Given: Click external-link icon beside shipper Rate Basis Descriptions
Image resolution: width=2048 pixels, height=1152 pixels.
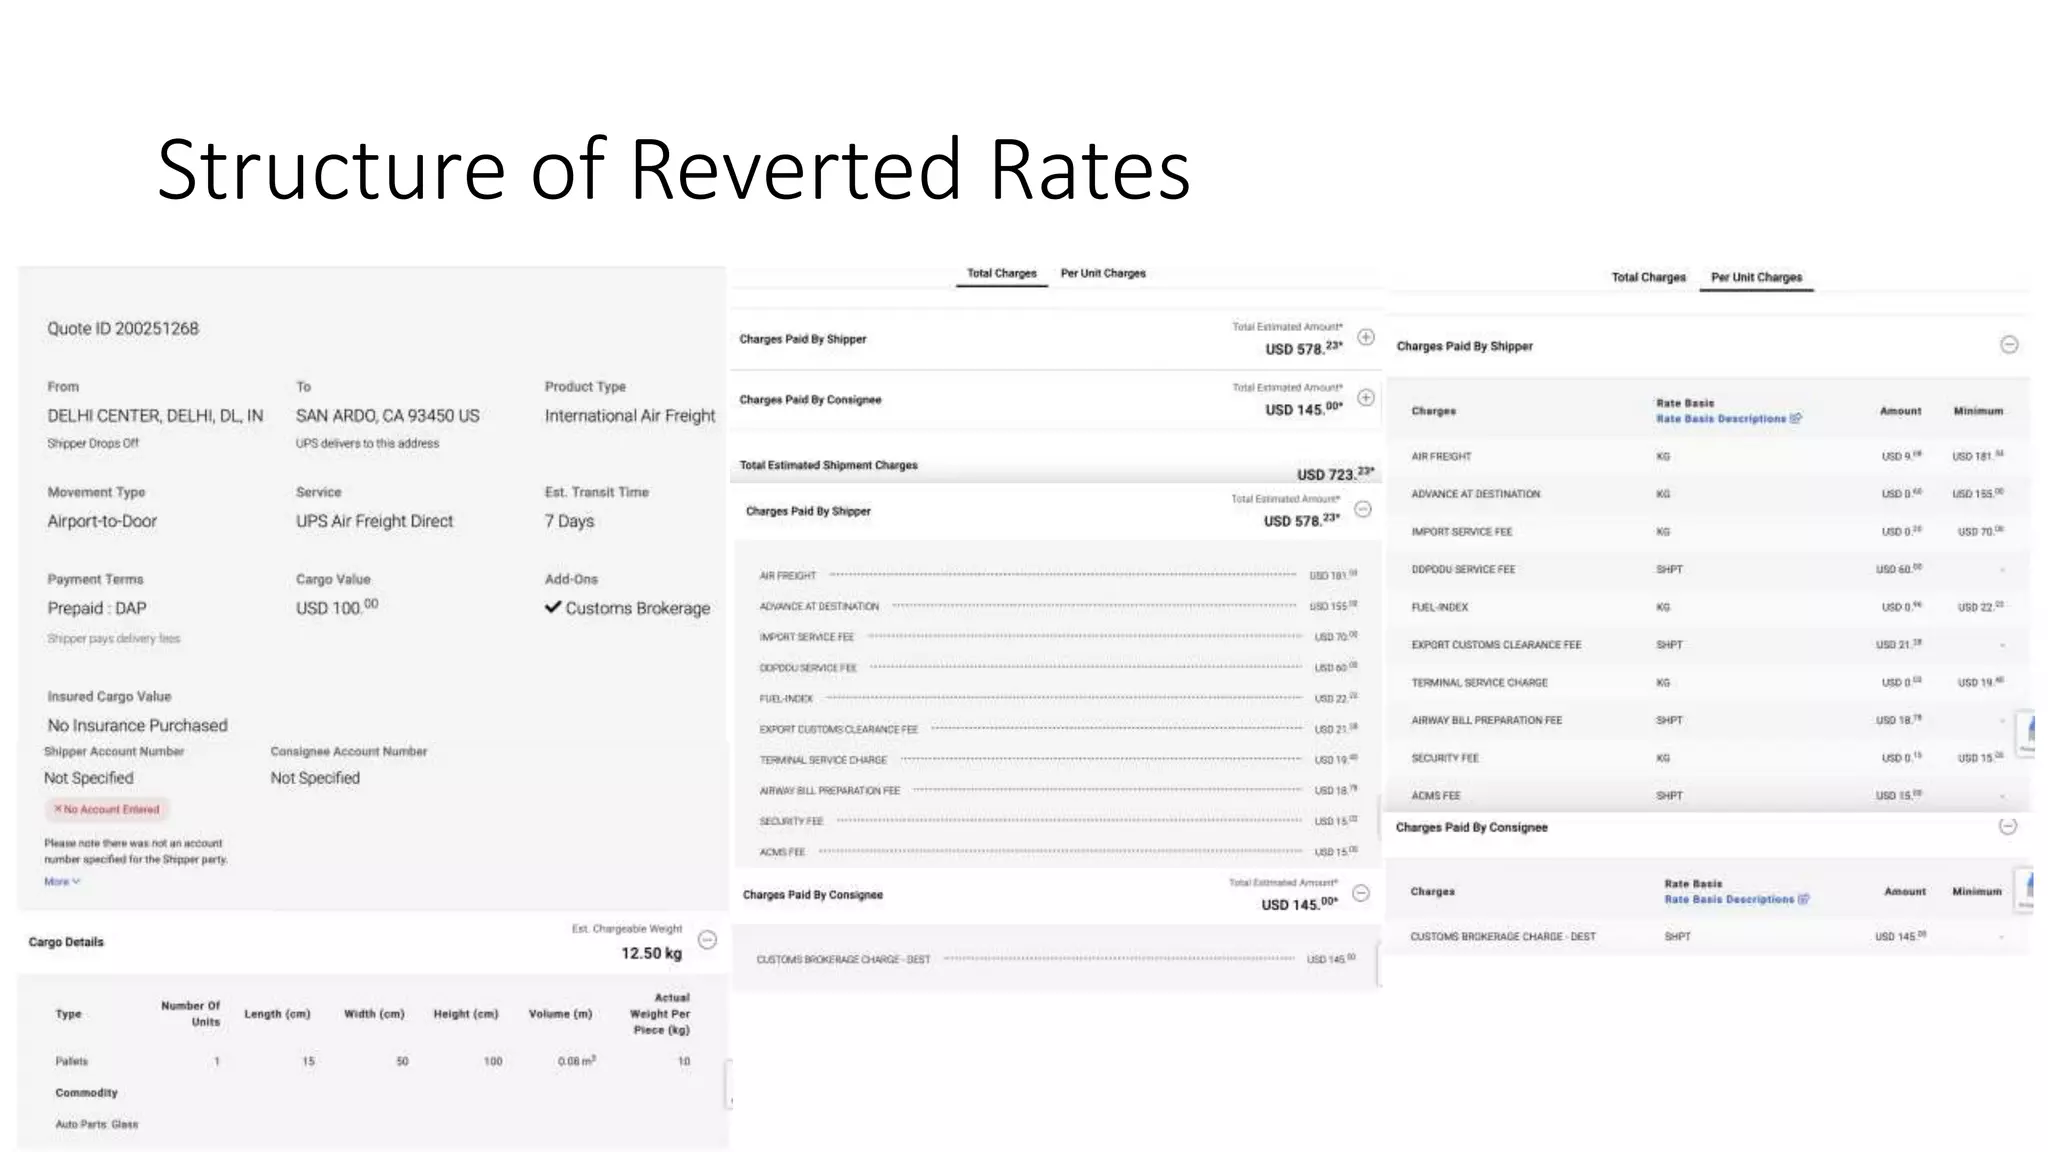Looking at the screenshot, I should point(1796,419).
